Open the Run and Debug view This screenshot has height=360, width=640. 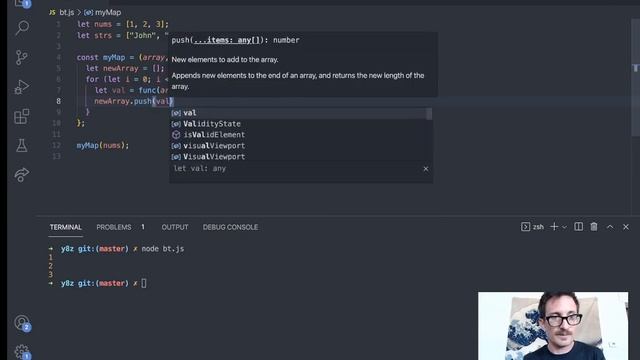(22, 87)
